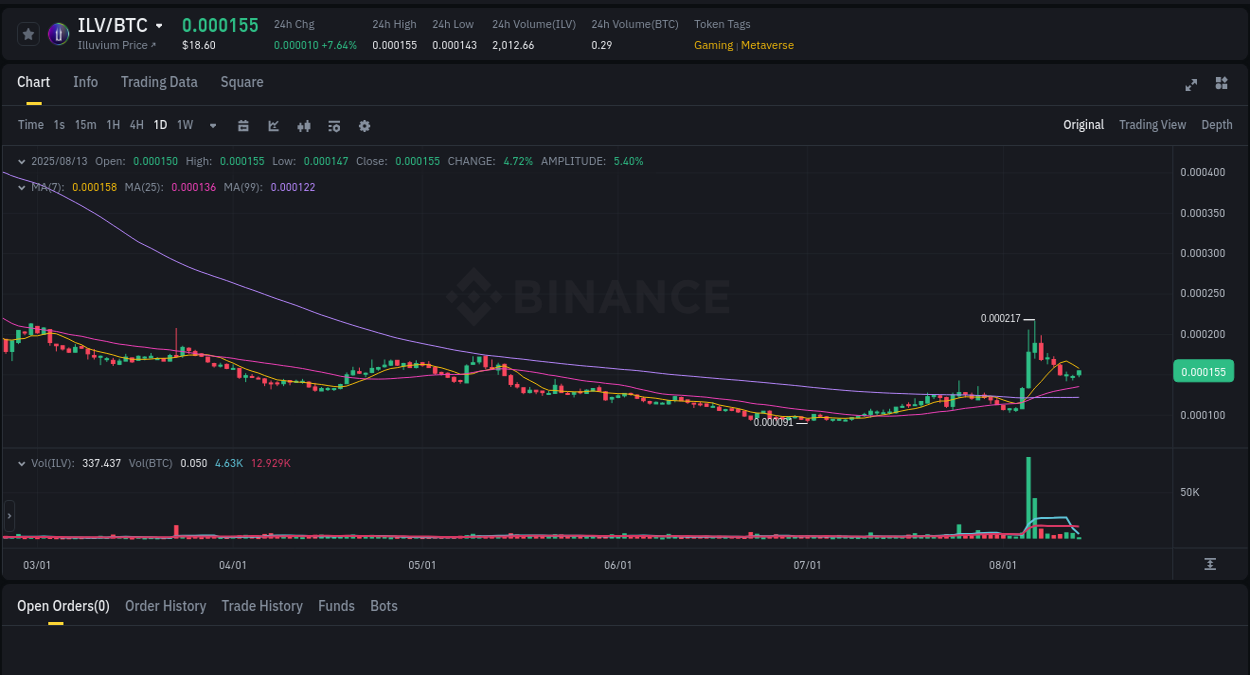Switch chart to Trading View mode

click(x=1152, y=125)
